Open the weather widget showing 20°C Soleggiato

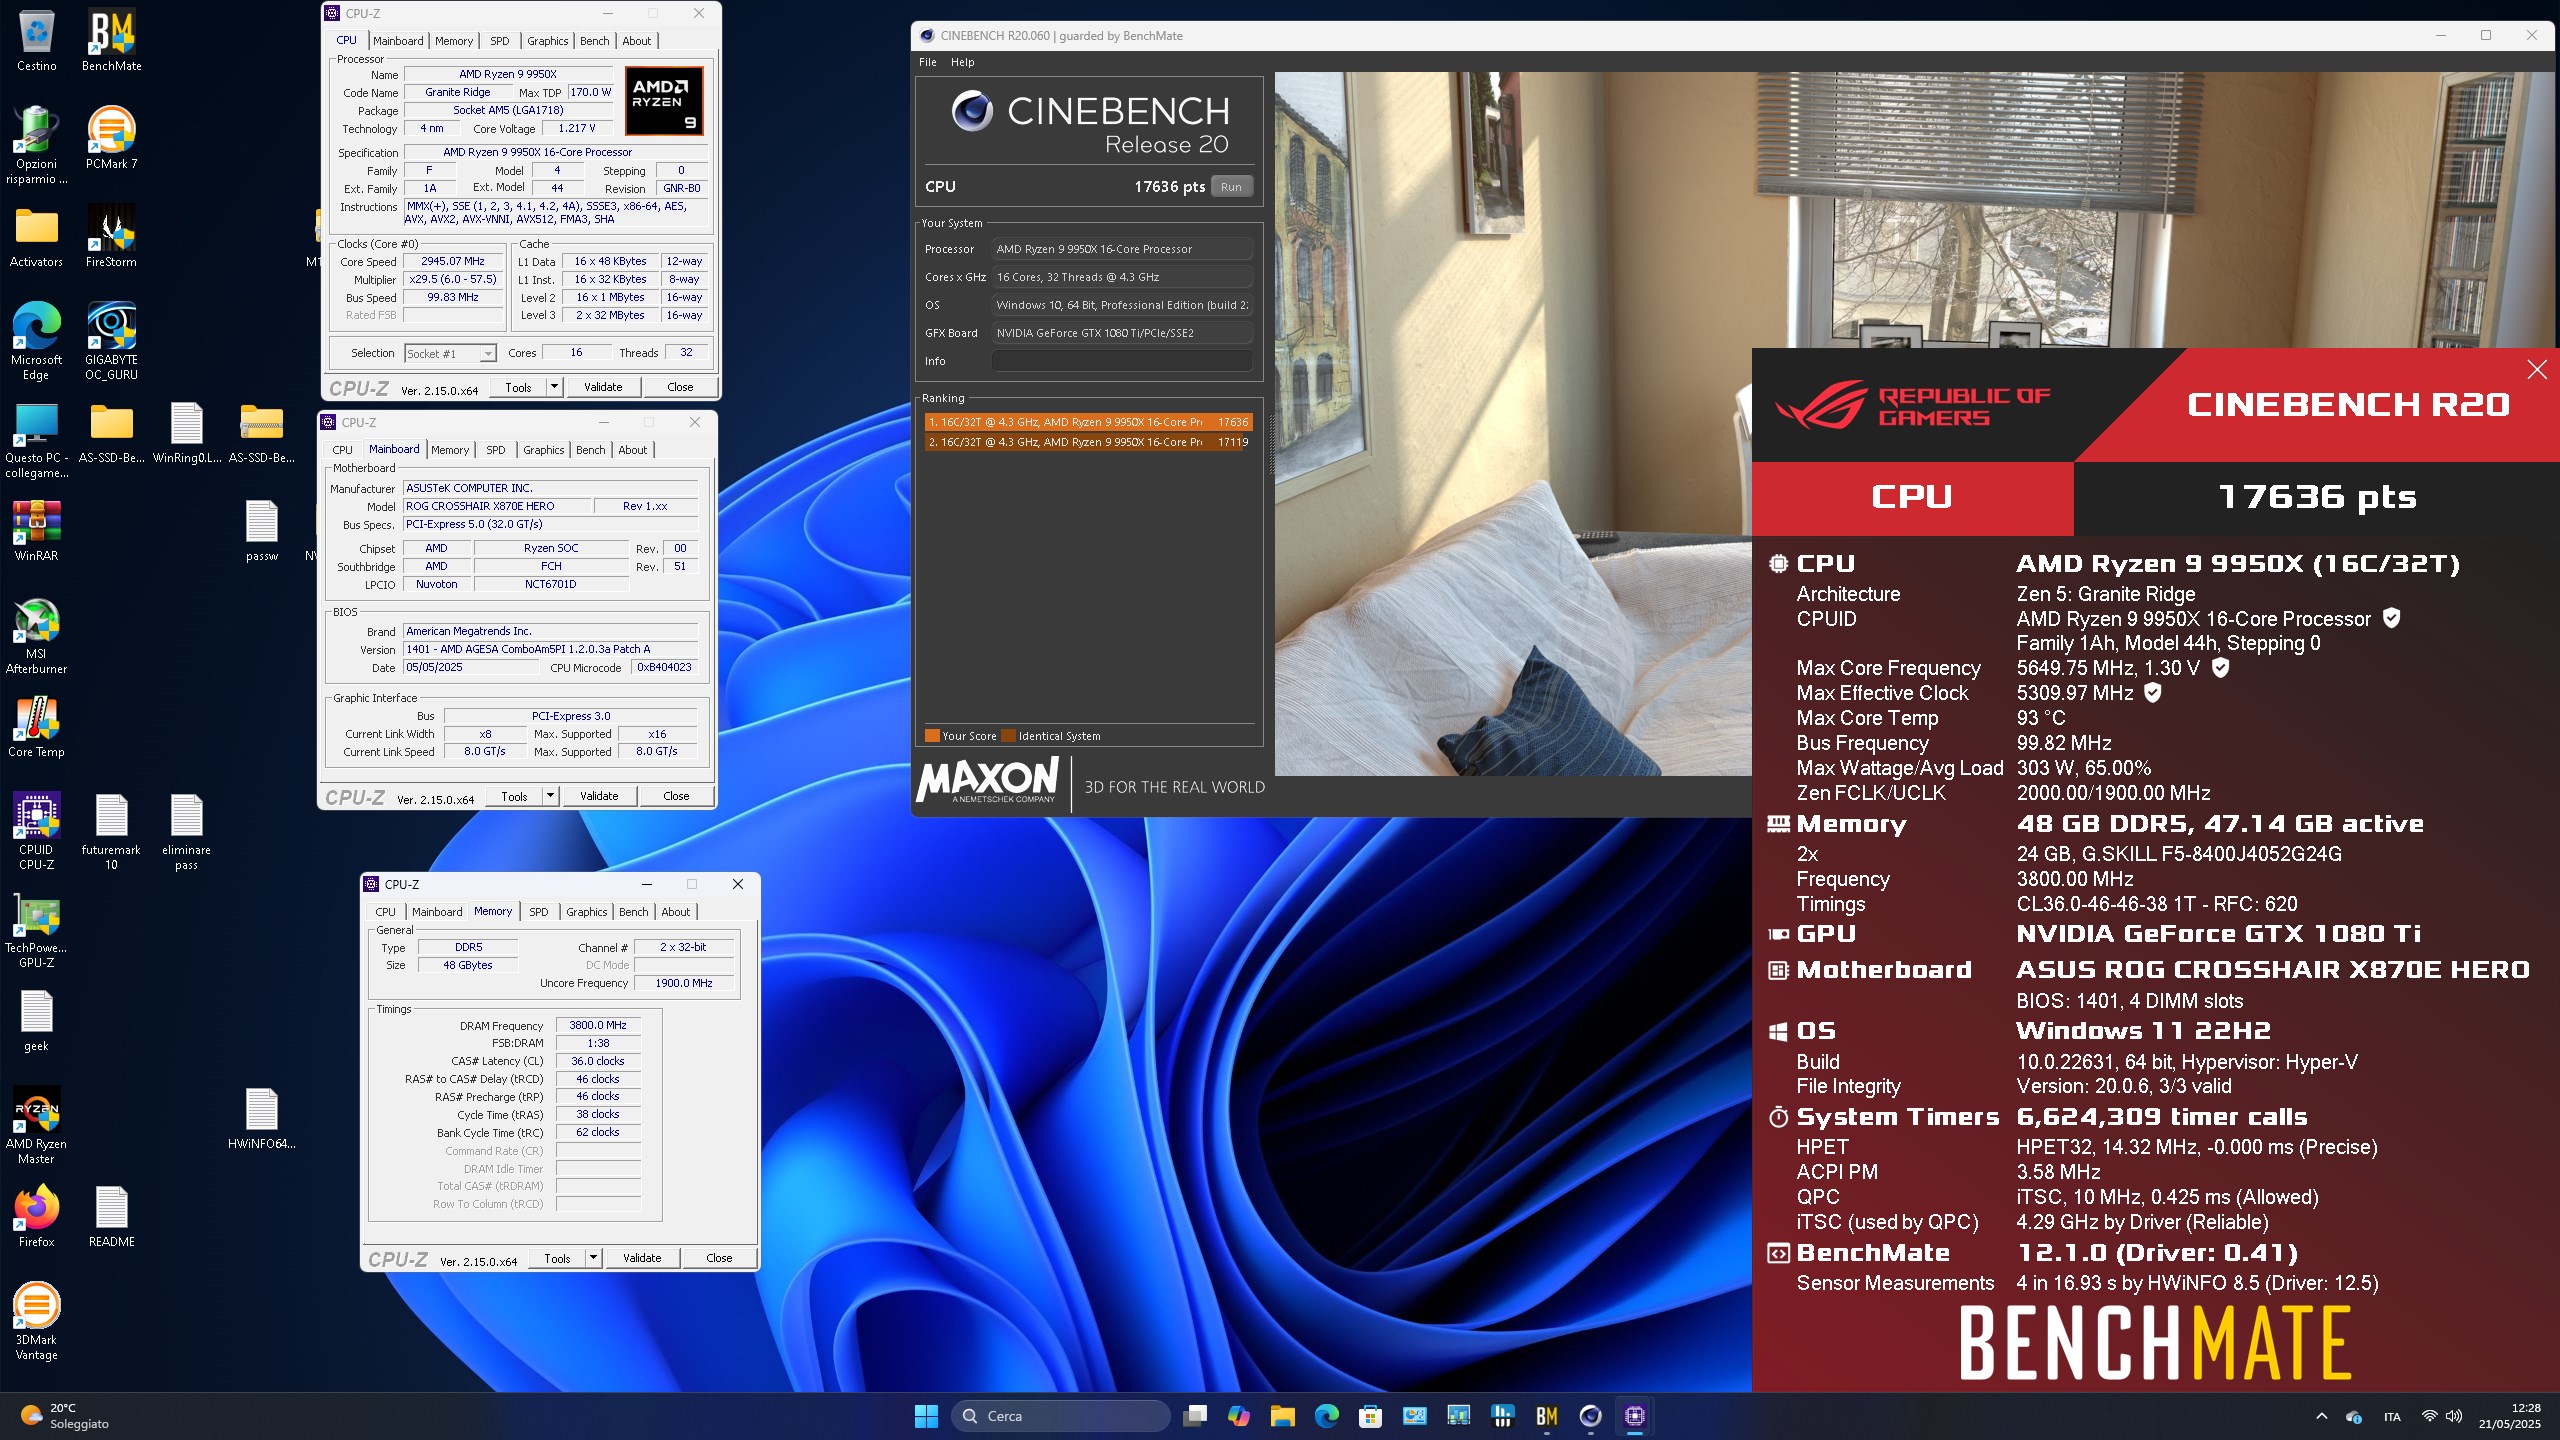click(x=65, y=1416)
